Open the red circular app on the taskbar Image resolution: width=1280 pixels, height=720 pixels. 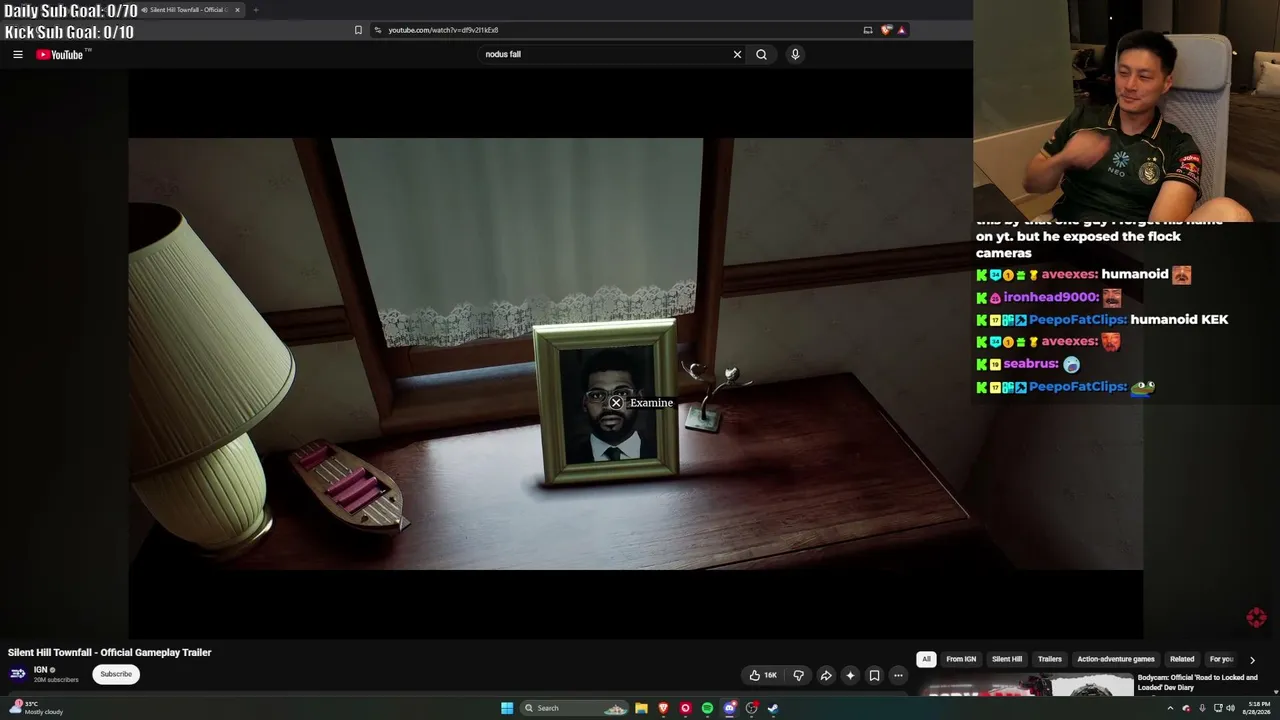point(685,708)
